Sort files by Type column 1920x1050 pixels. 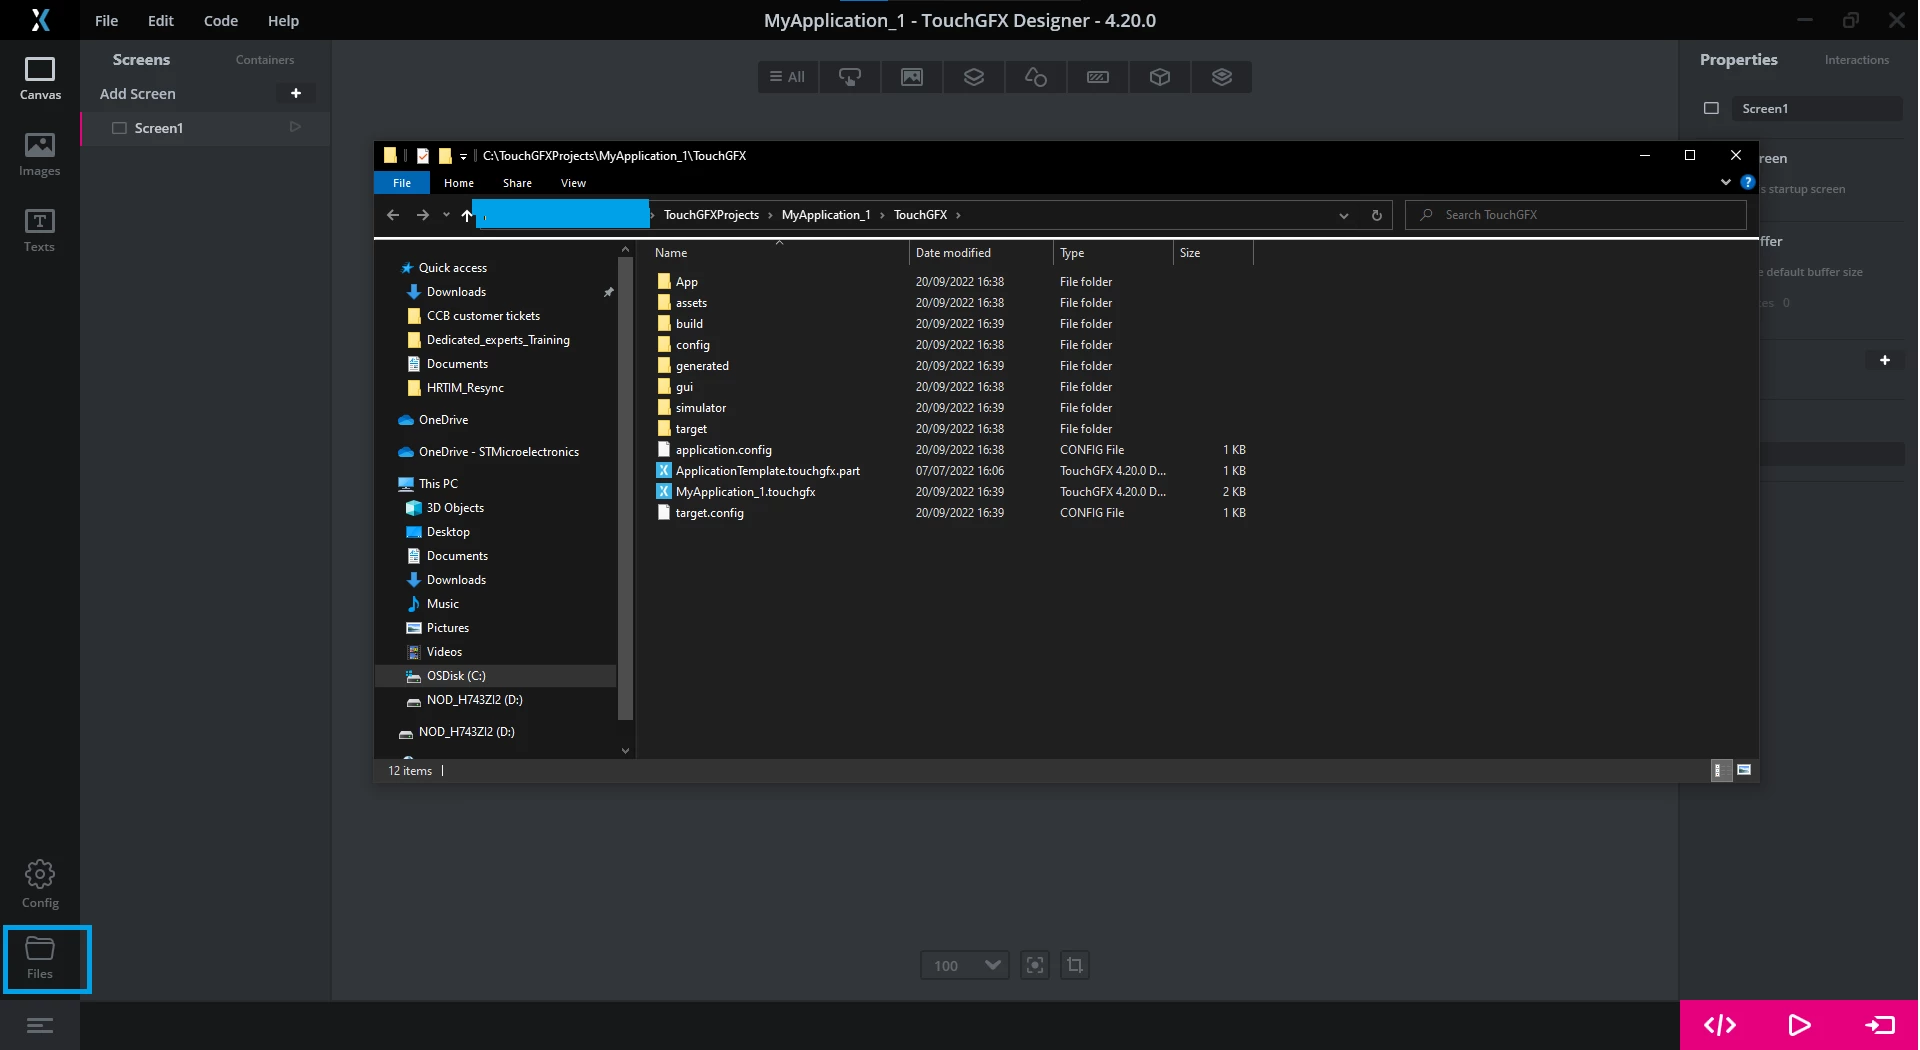[x=1113, y=253]
